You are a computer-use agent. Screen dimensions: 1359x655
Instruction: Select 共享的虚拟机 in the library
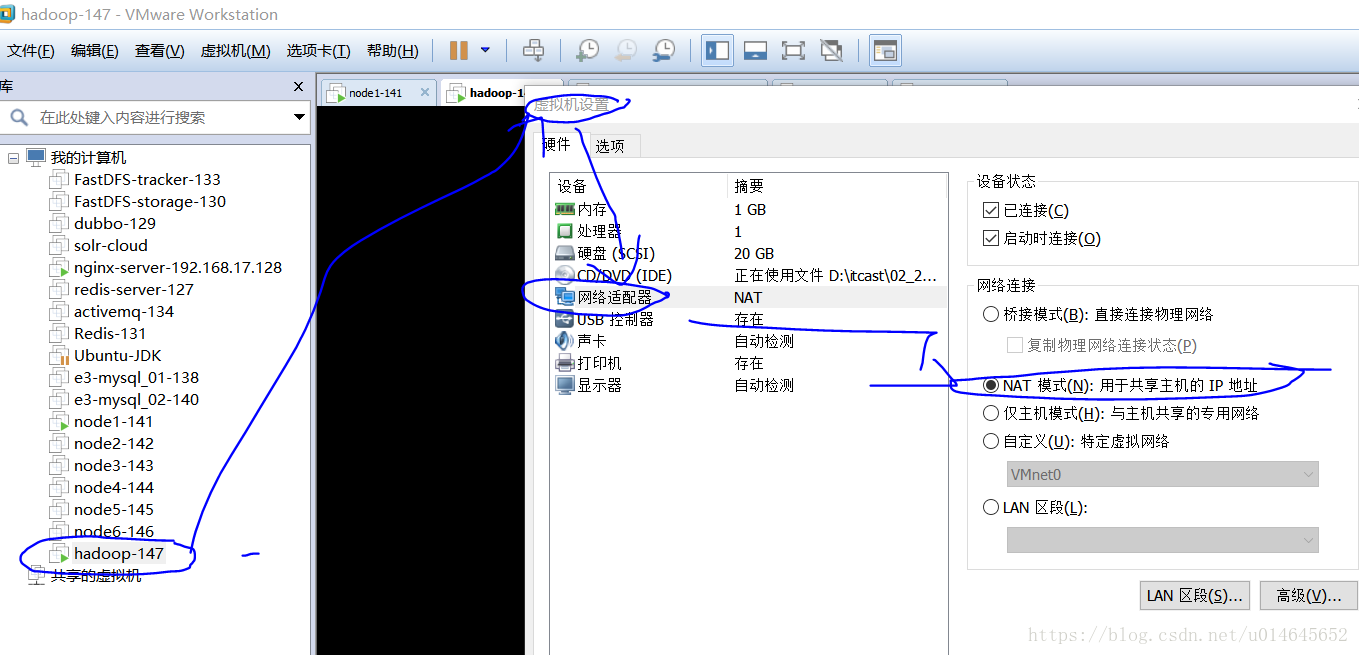[96, 576]
